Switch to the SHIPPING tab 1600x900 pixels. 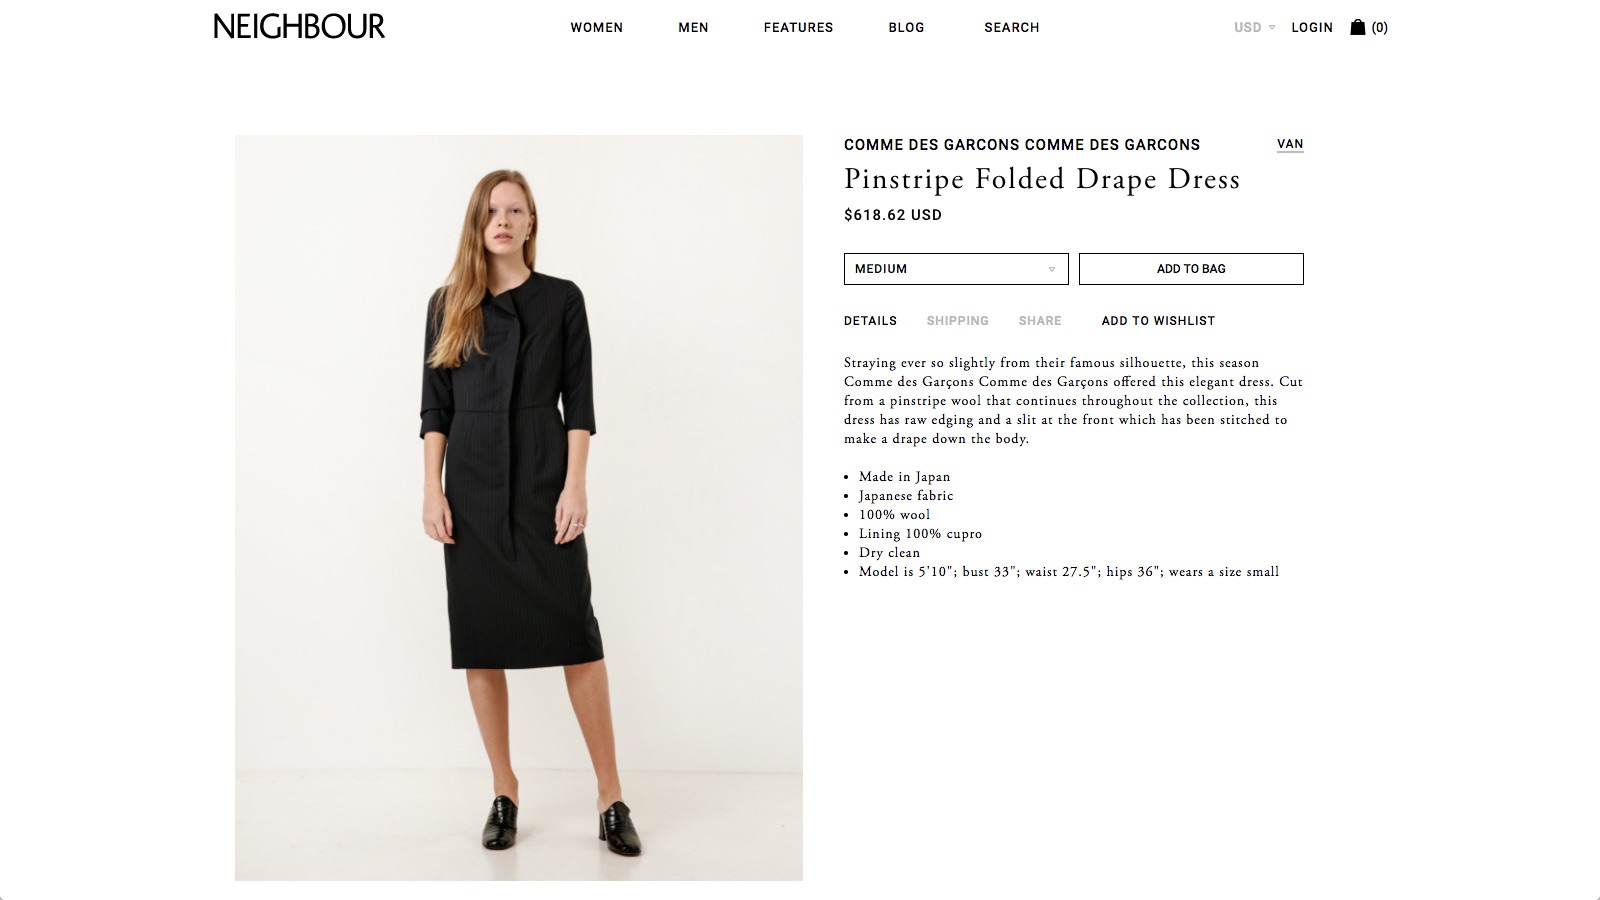[957, 321]
